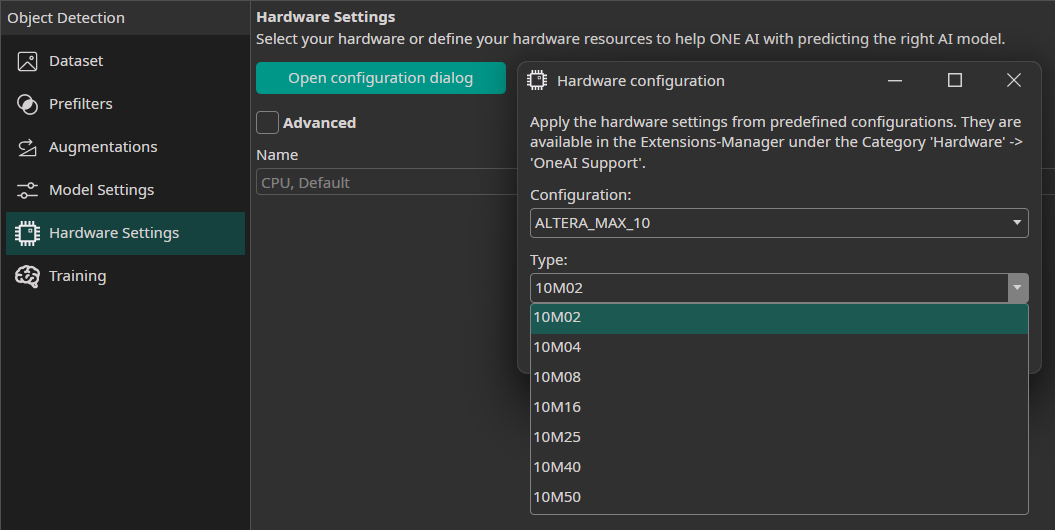This screenshot has width=1055, height=530.
Task: Click the Training brain icon
Action: tap(28, 276)
